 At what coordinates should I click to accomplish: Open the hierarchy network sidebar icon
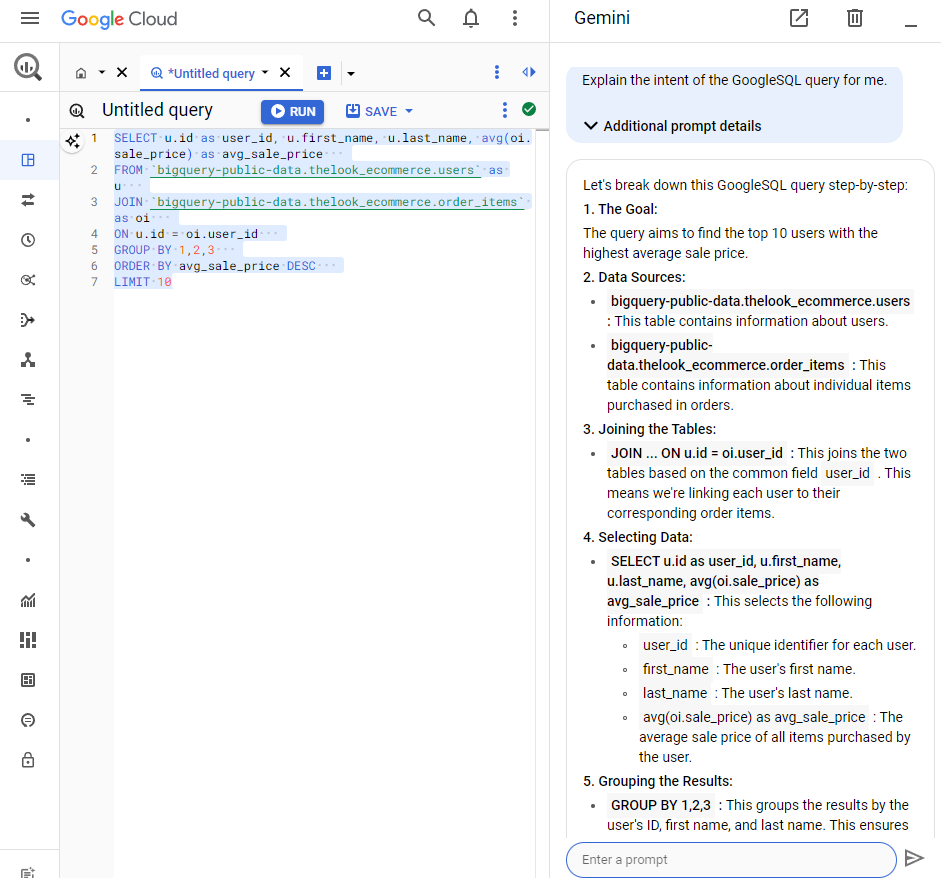(28, 360)
